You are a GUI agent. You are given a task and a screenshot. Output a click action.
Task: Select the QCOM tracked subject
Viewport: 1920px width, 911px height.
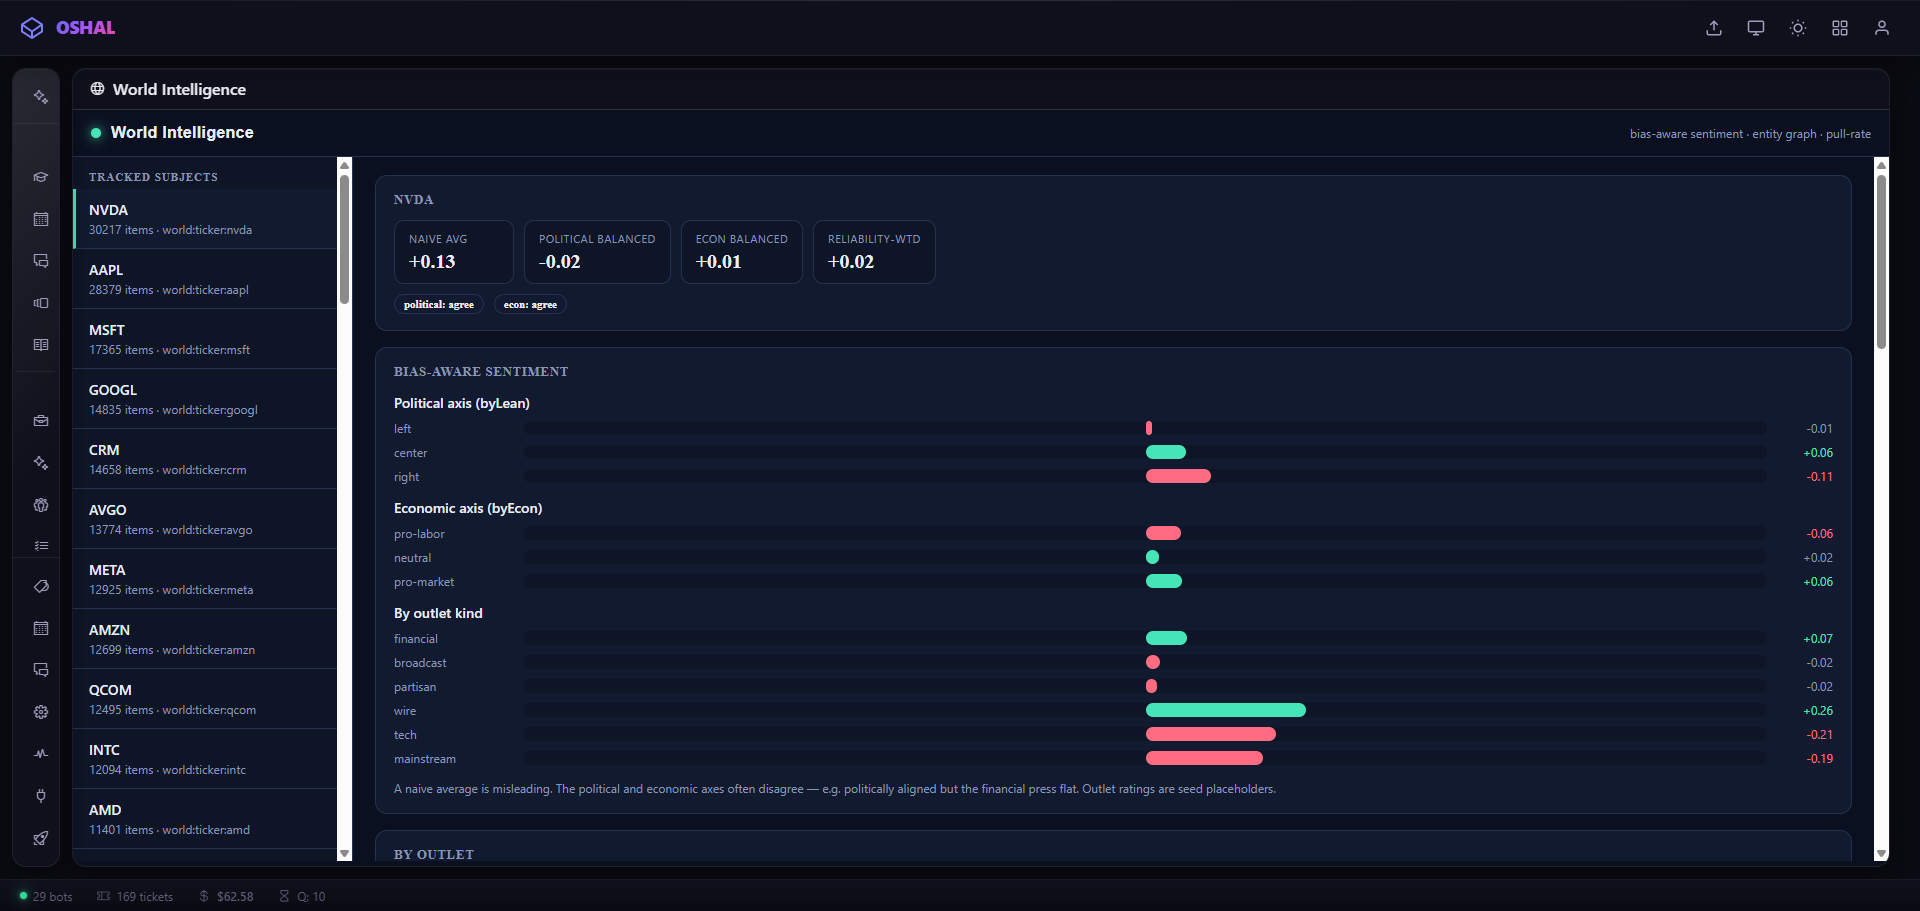(205, 699)
